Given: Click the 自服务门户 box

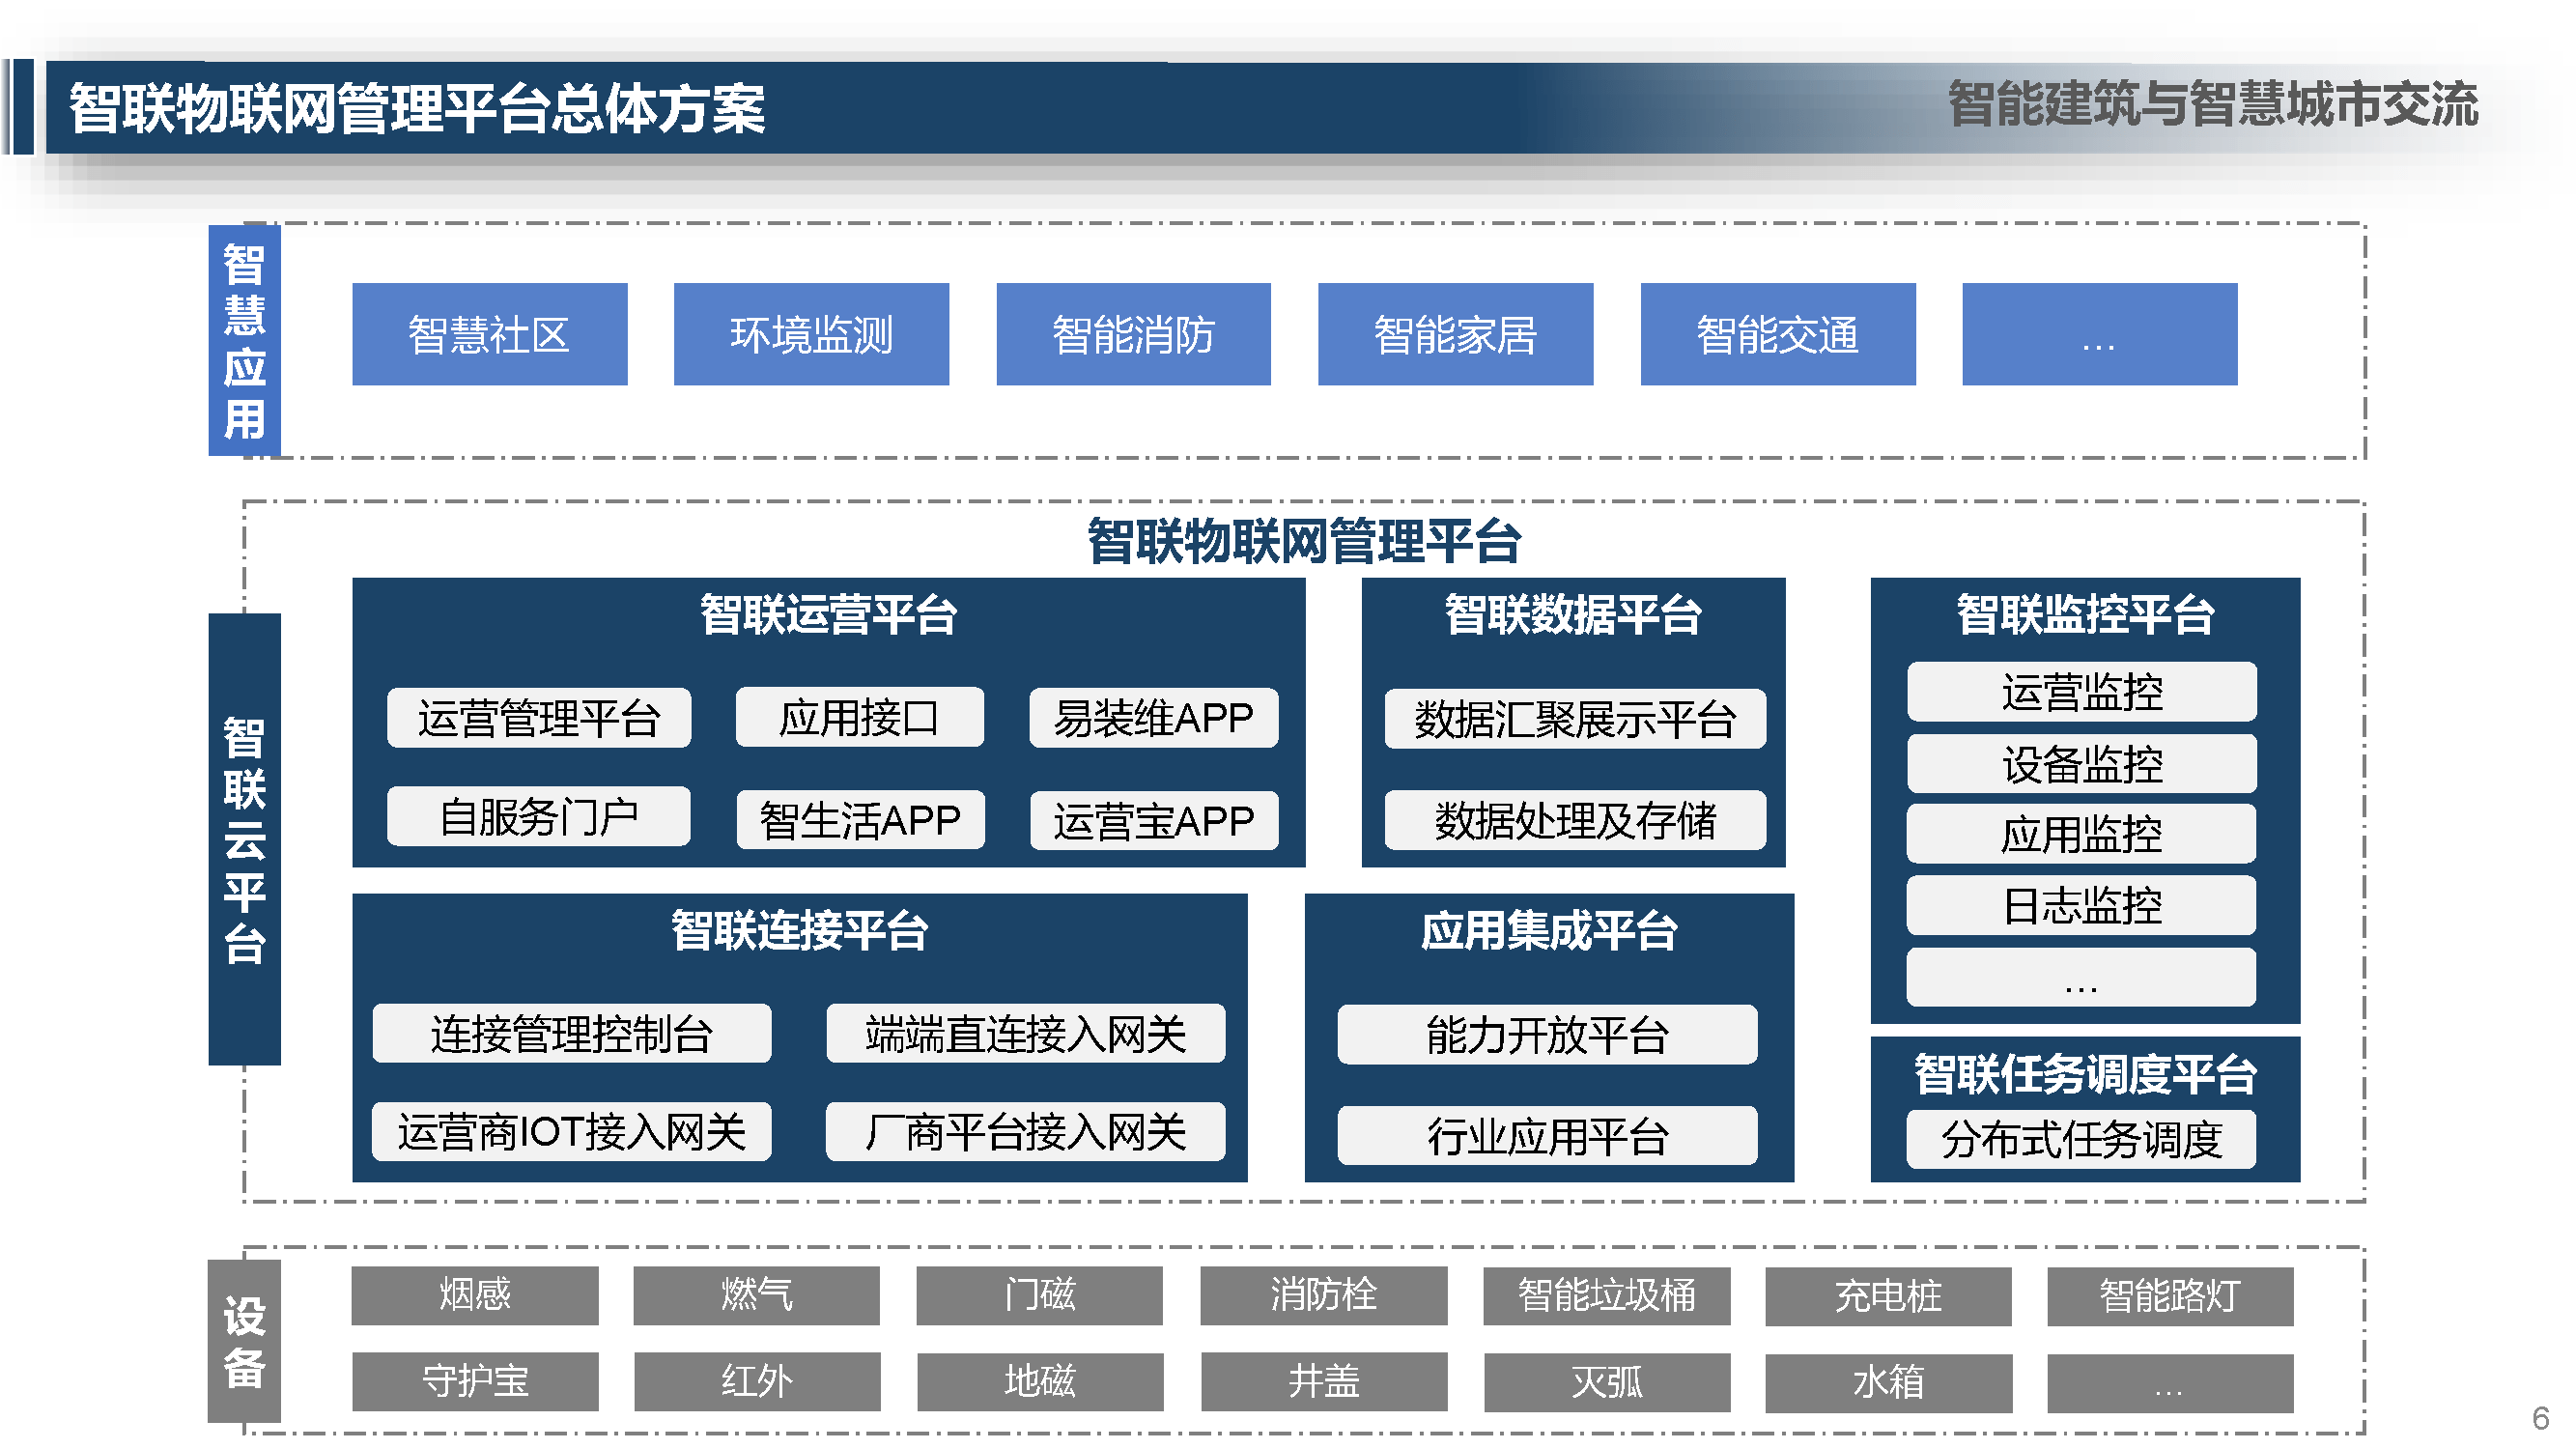Looking at the screenshot, I should (539, 817).
